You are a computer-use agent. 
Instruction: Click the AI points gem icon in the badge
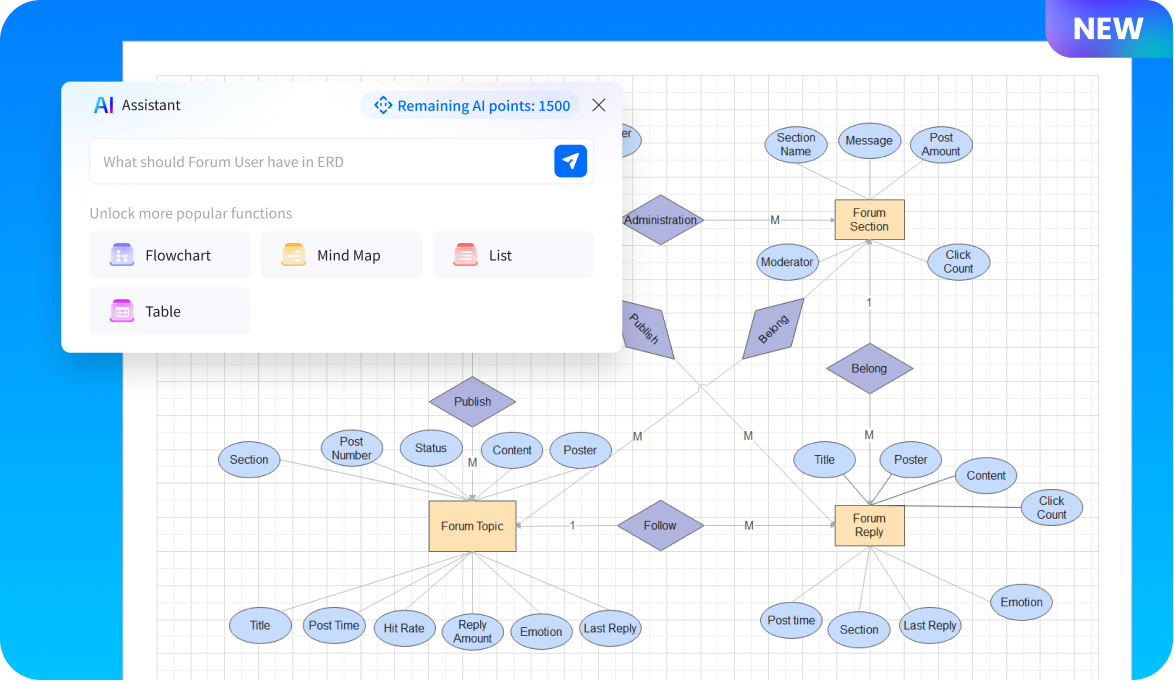tap(383, 105)
